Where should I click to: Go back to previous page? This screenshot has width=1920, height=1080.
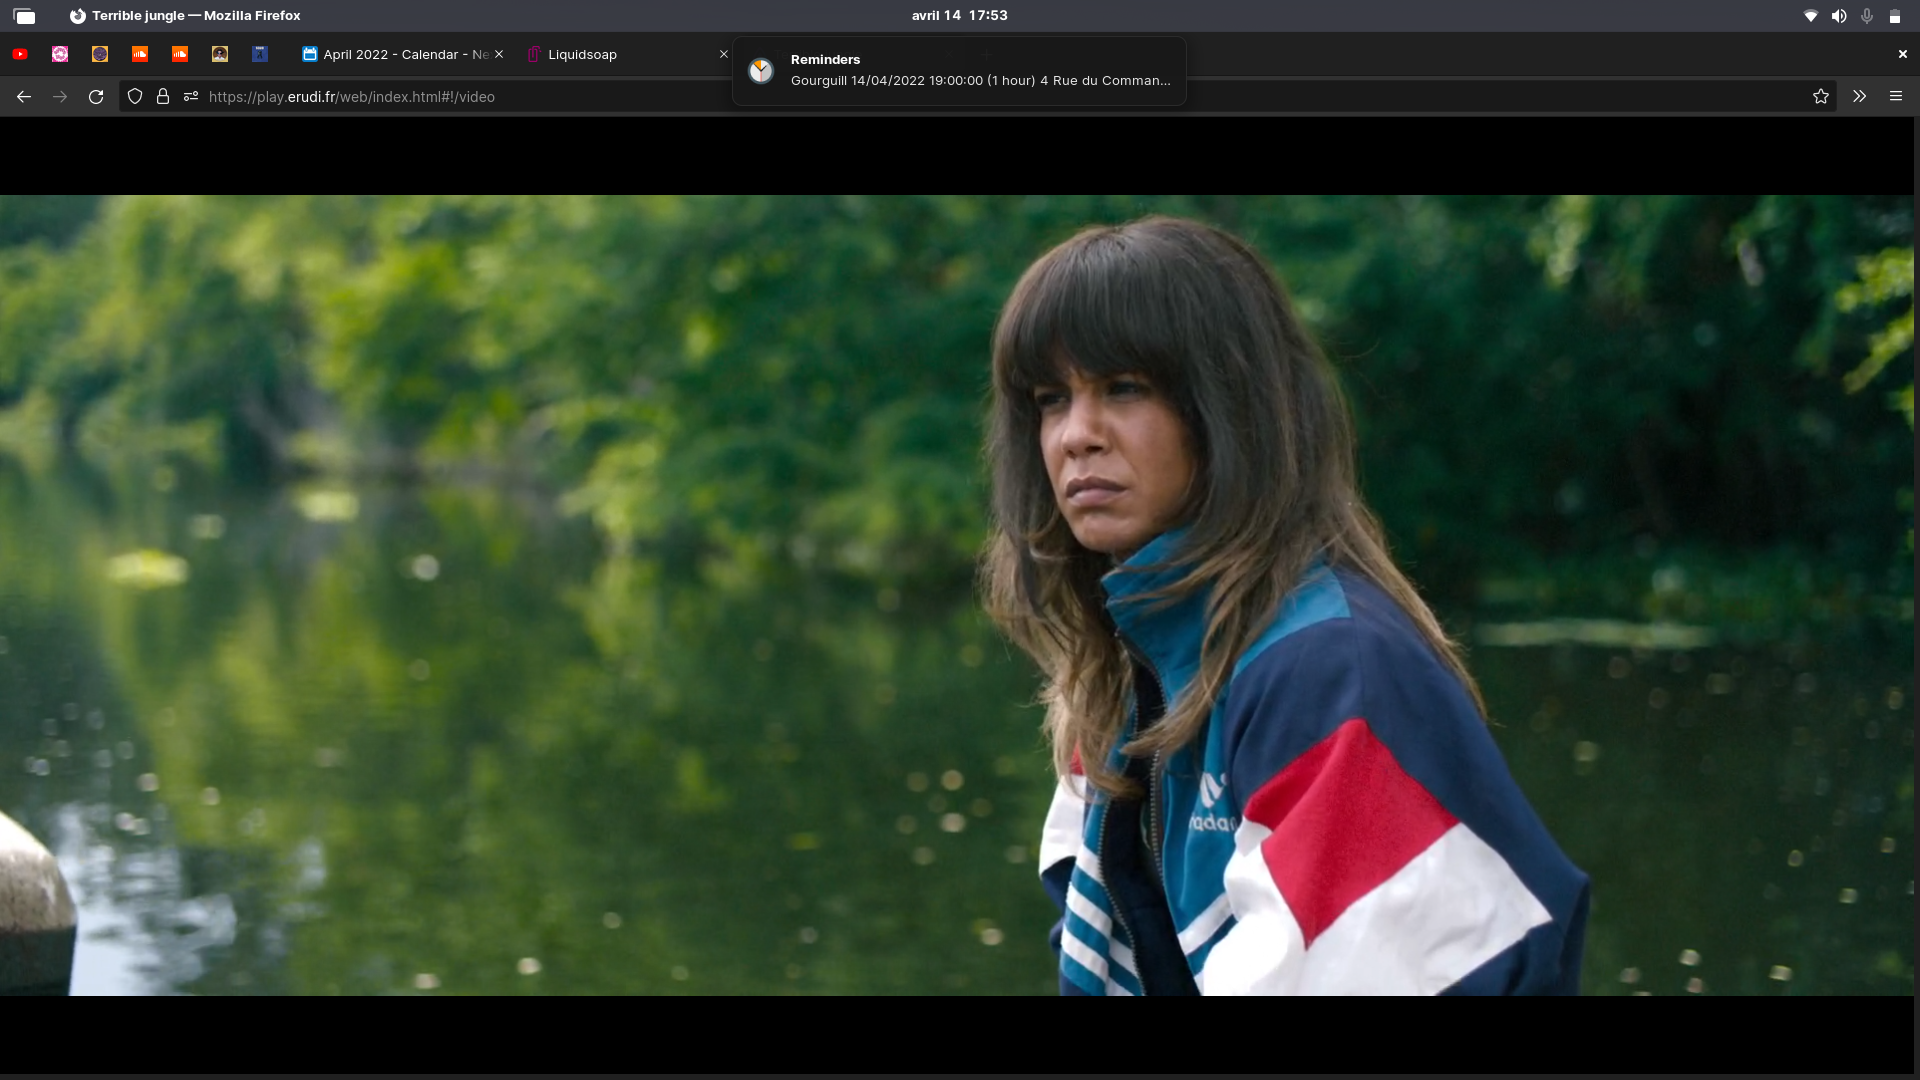tap(24, 97)
